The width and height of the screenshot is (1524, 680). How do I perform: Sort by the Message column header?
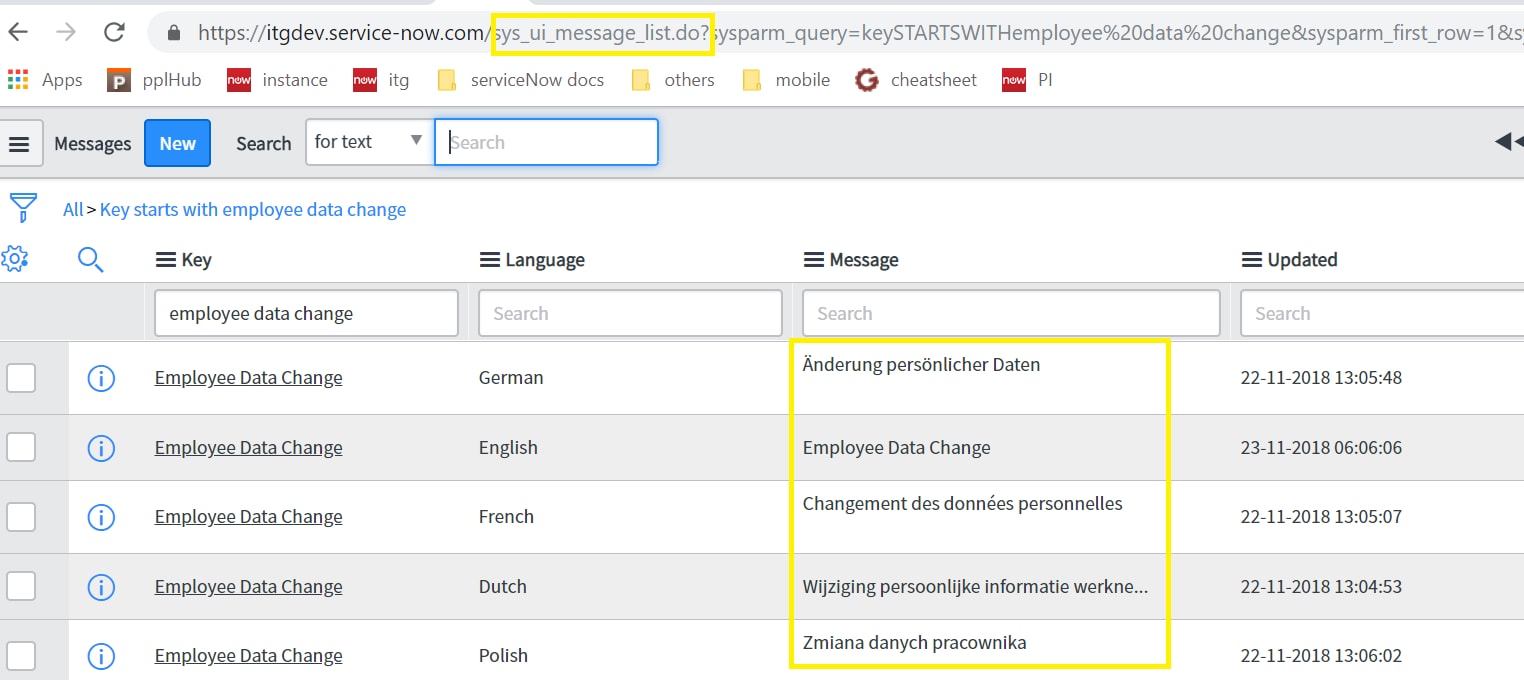pos(864,260)
